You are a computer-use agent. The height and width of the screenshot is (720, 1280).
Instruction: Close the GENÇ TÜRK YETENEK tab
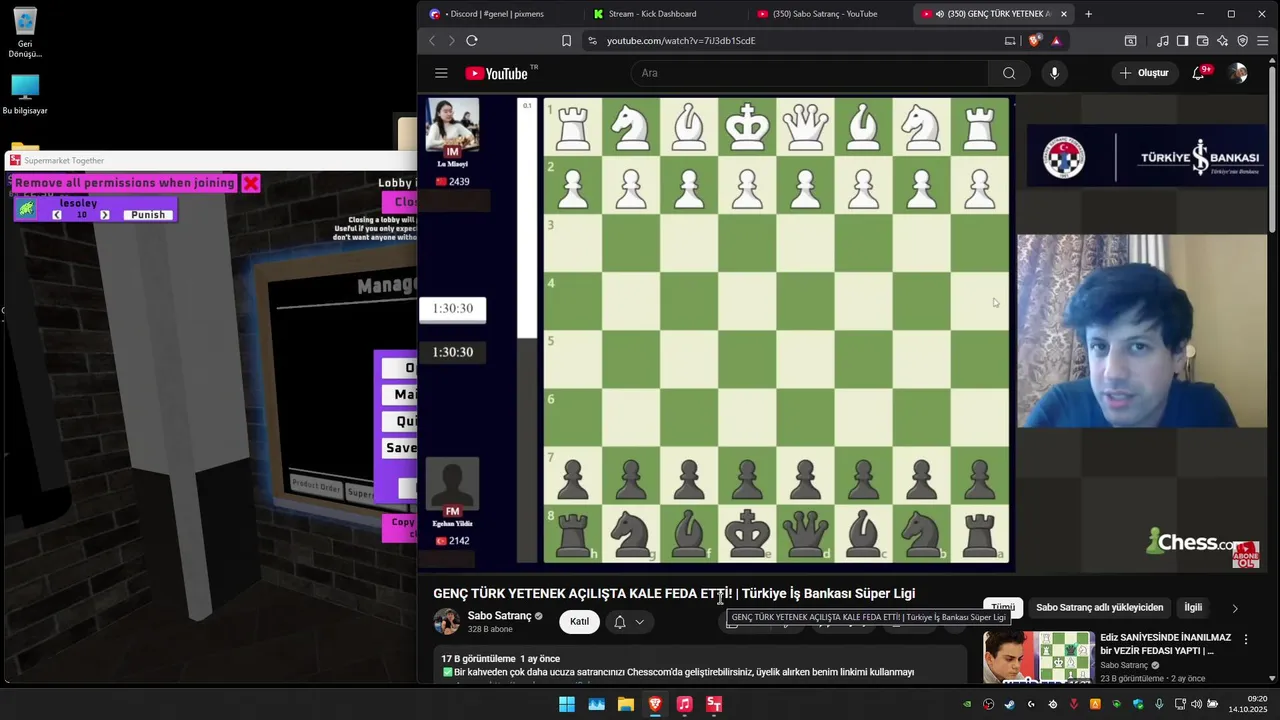click(1064, 14)
